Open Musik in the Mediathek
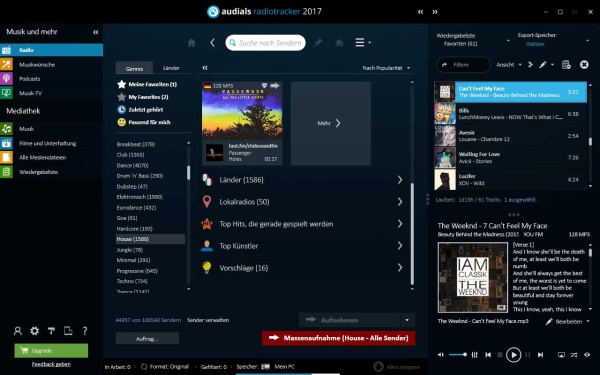The width and height of the screenshot is (600, 375). (x=51, y=129)
